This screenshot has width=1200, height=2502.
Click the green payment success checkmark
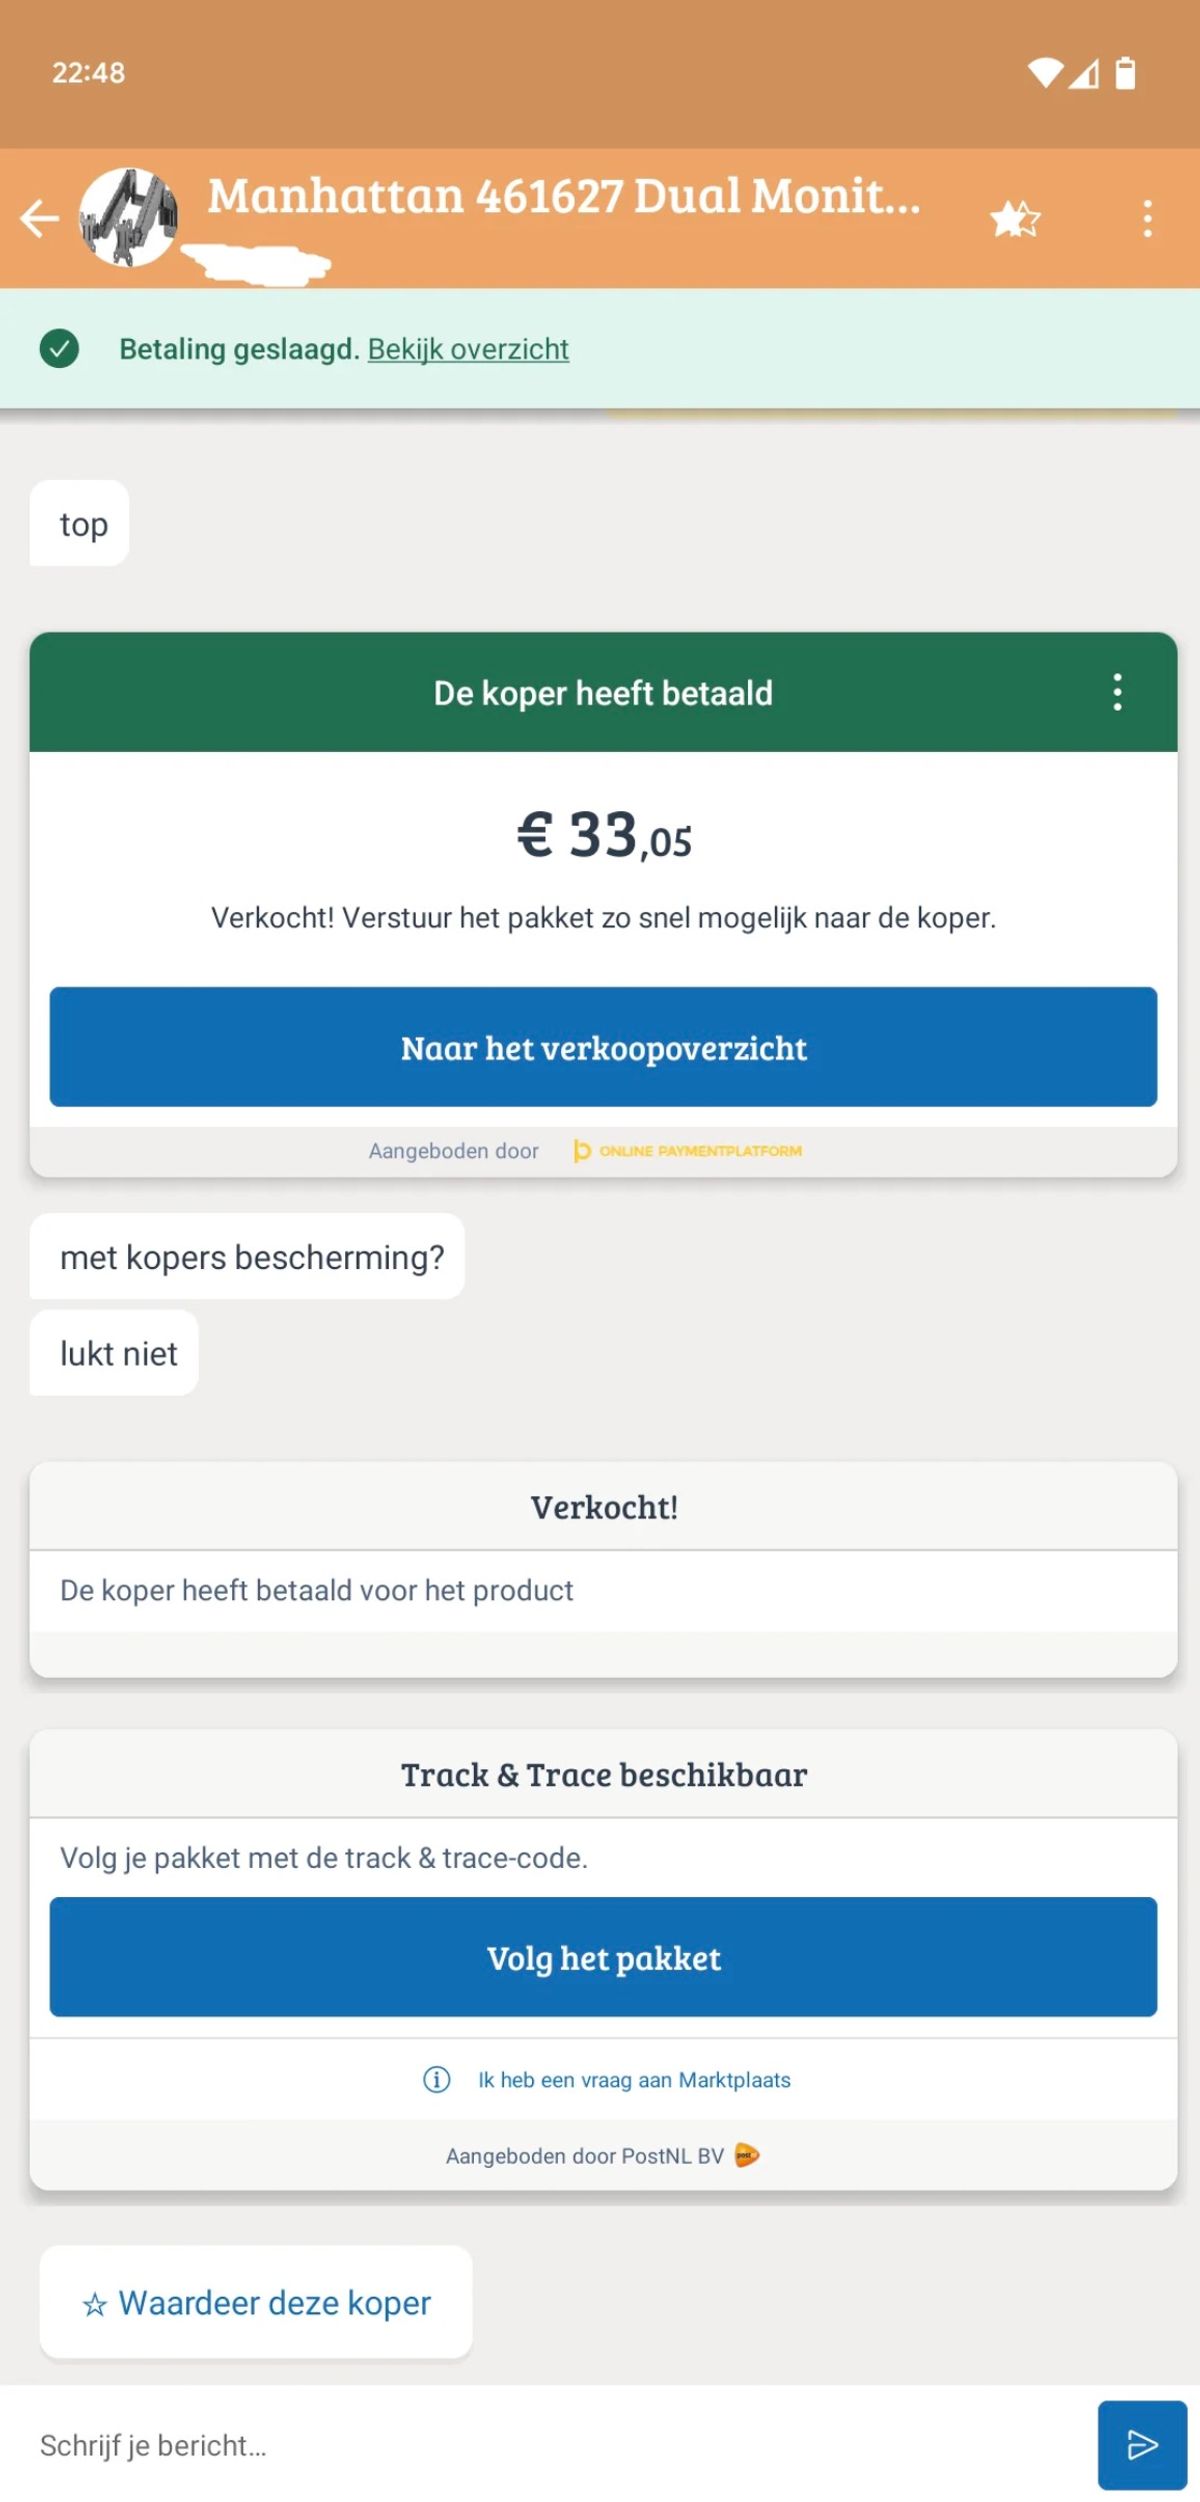pos(59,349)
